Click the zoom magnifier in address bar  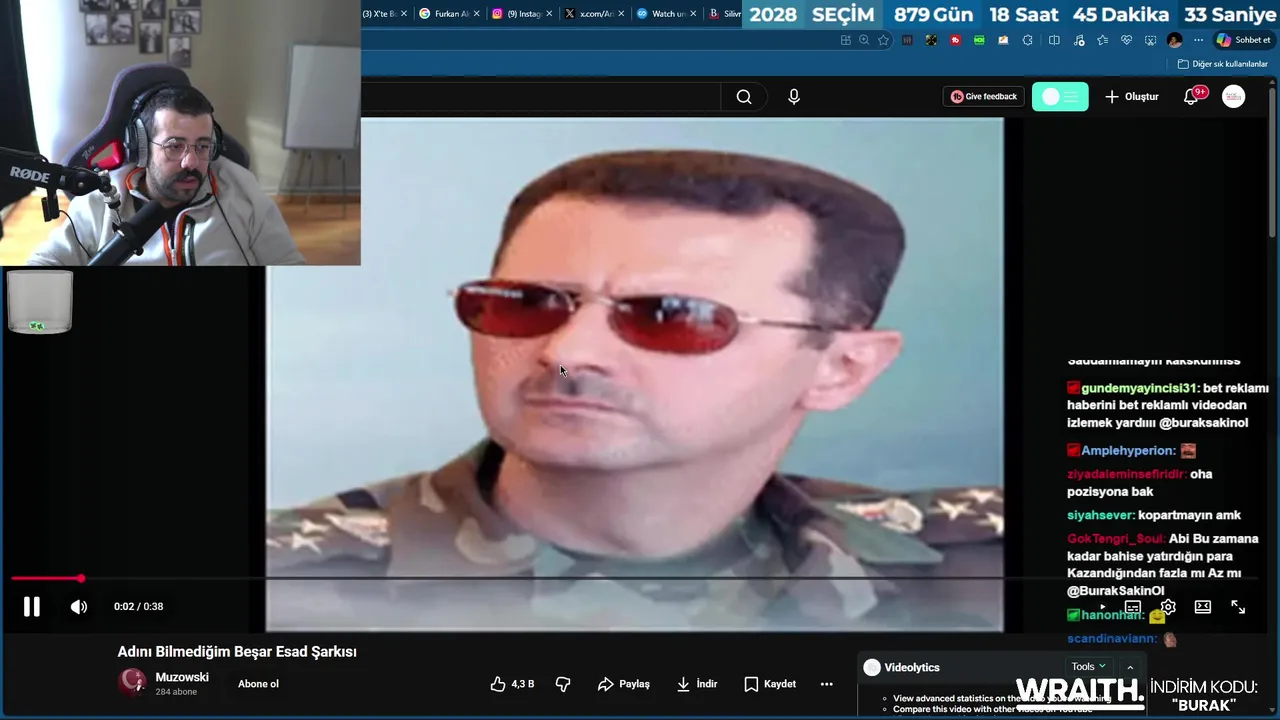[x=864, y=40]
